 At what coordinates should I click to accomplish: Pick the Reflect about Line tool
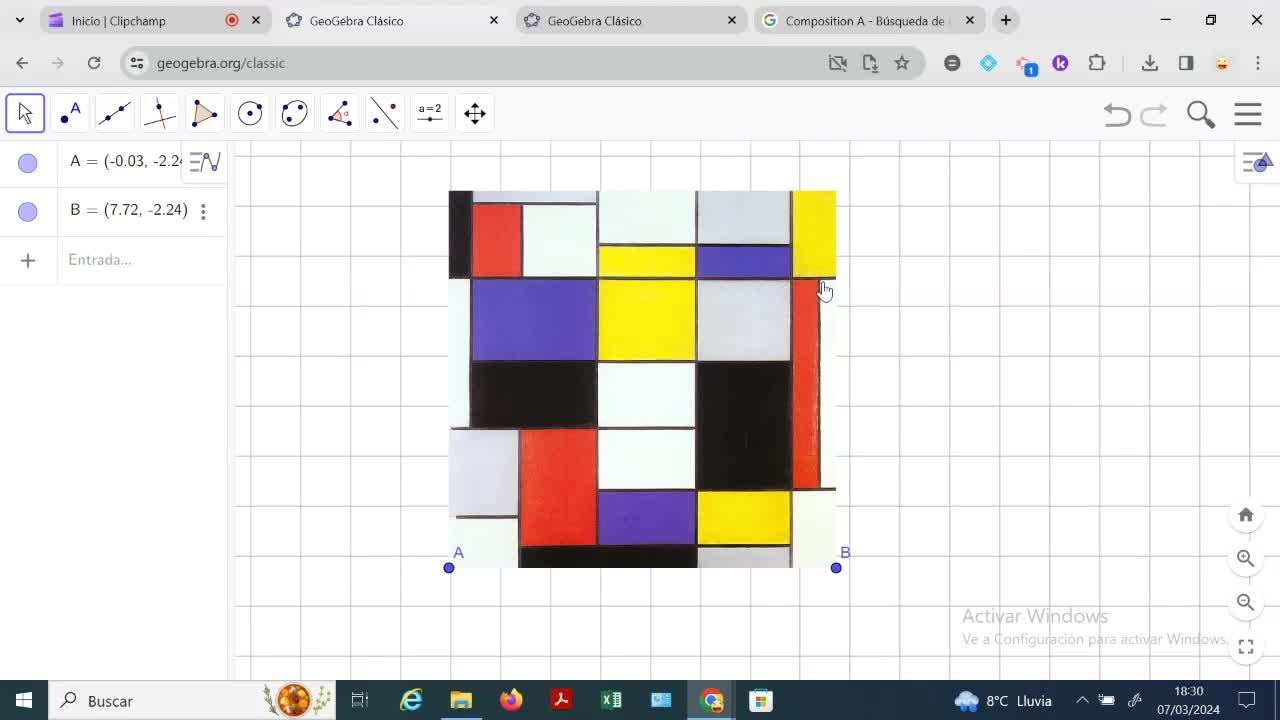[385, 113]
